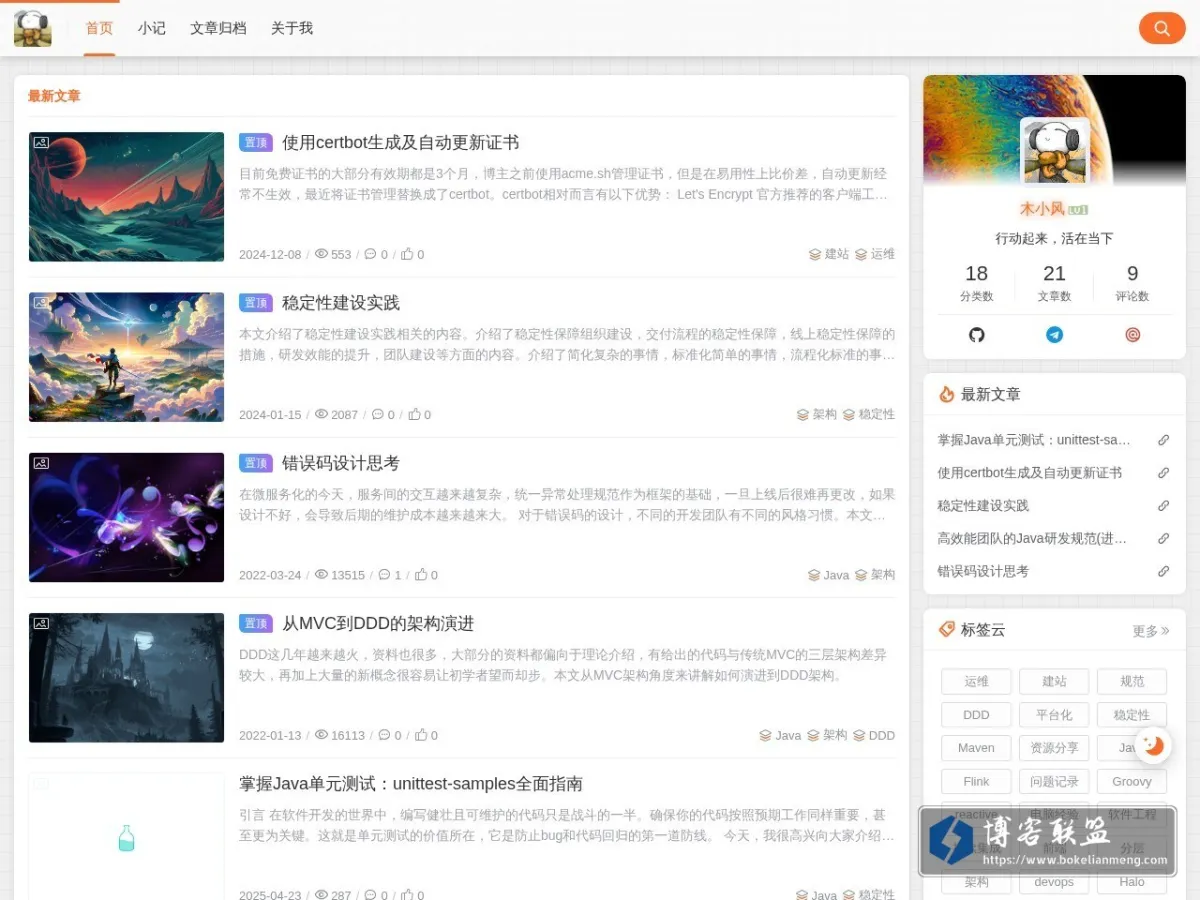Click author name 木小风
The width and height of the screenshot is (1200, 900).
(1042, 209)
